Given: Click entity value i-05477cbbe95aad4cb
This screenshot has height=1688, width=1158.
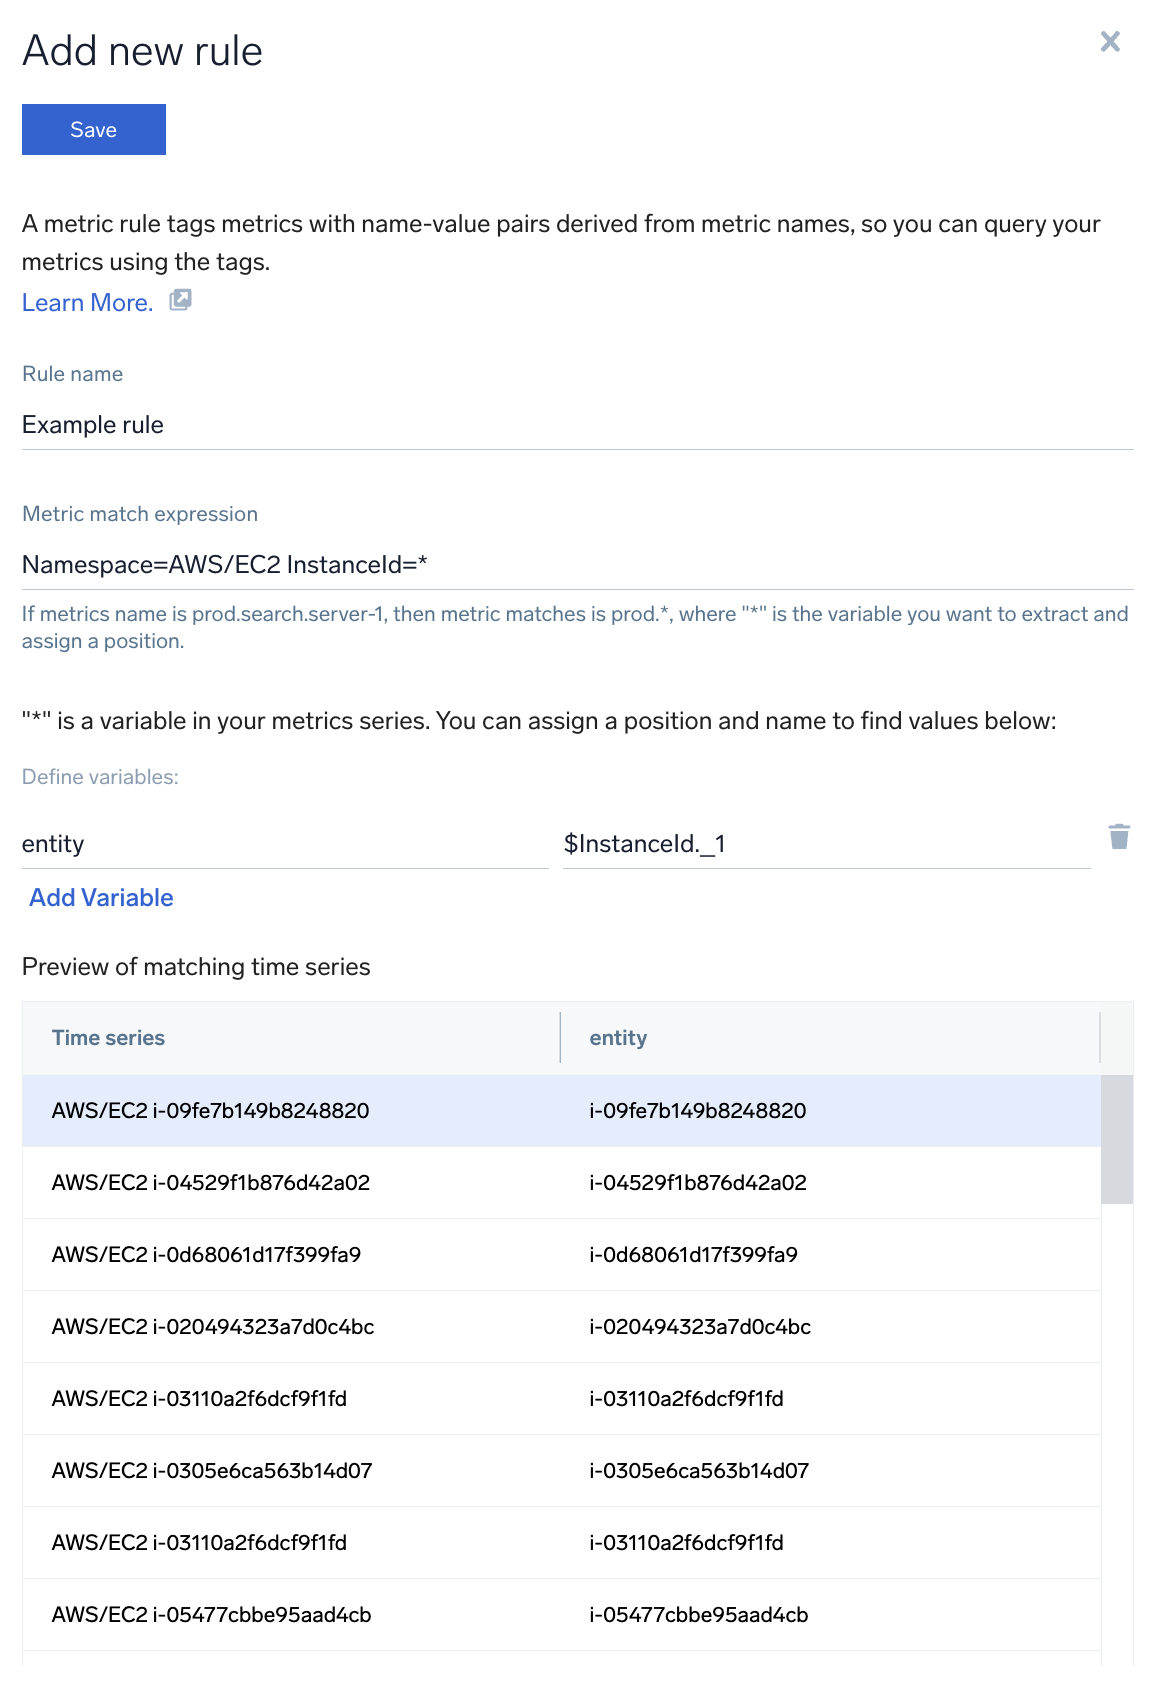Looking at the screenshot, I should 699,1615.
